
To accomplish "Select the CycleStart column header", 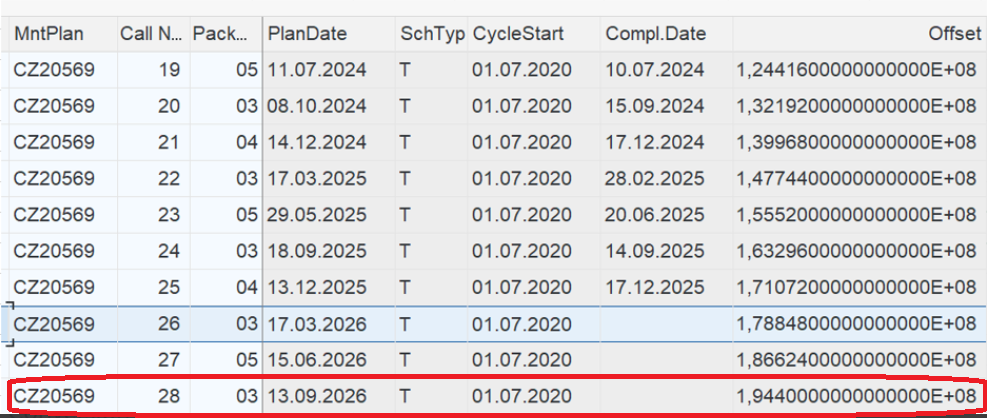I will tap(518, 34).
